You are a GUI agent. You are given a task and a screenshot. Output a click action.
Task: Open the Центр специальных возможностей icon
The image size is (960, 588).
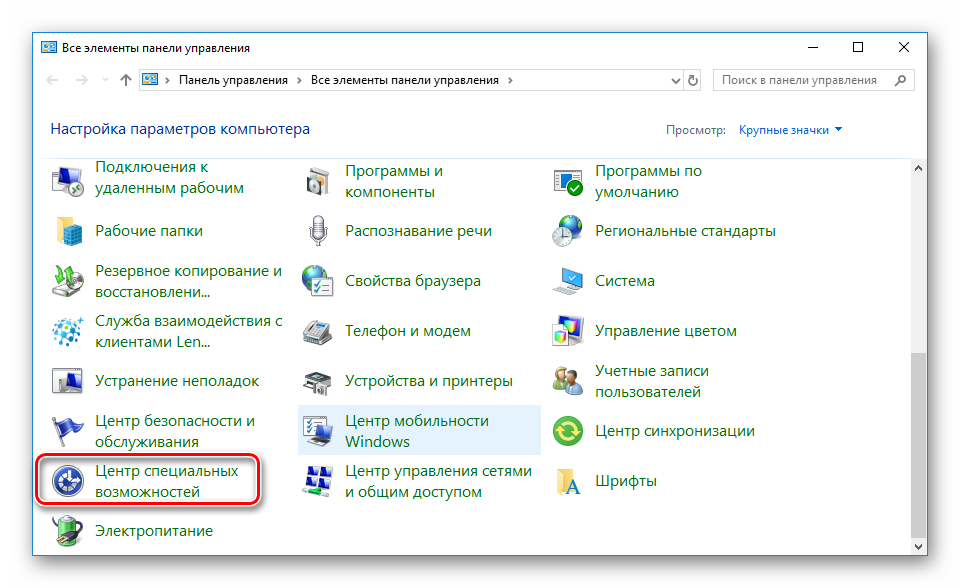tap(67, 481)
